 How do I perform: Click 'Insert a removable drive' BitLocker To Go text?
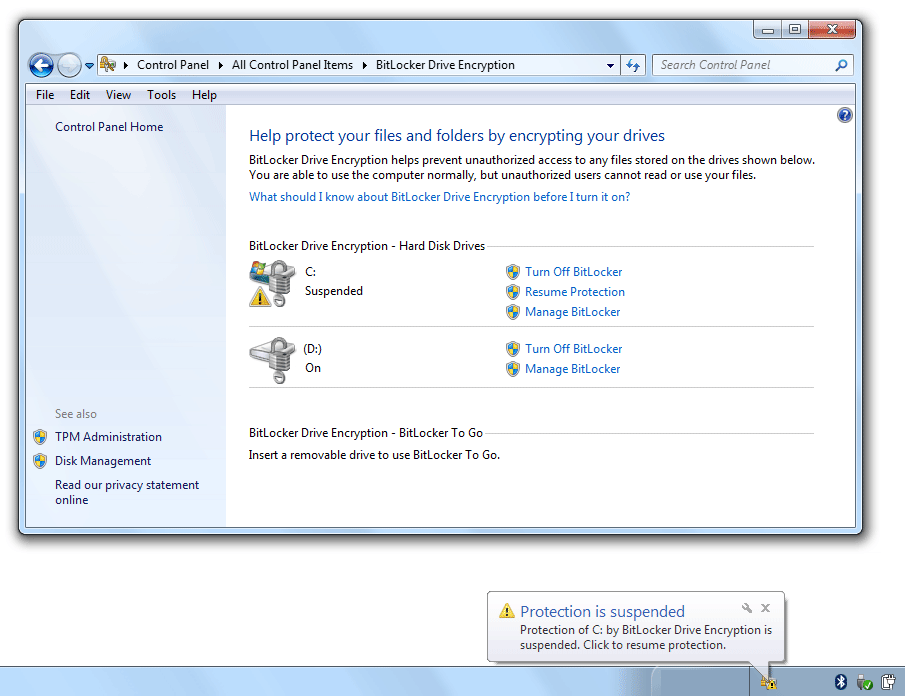374,455
